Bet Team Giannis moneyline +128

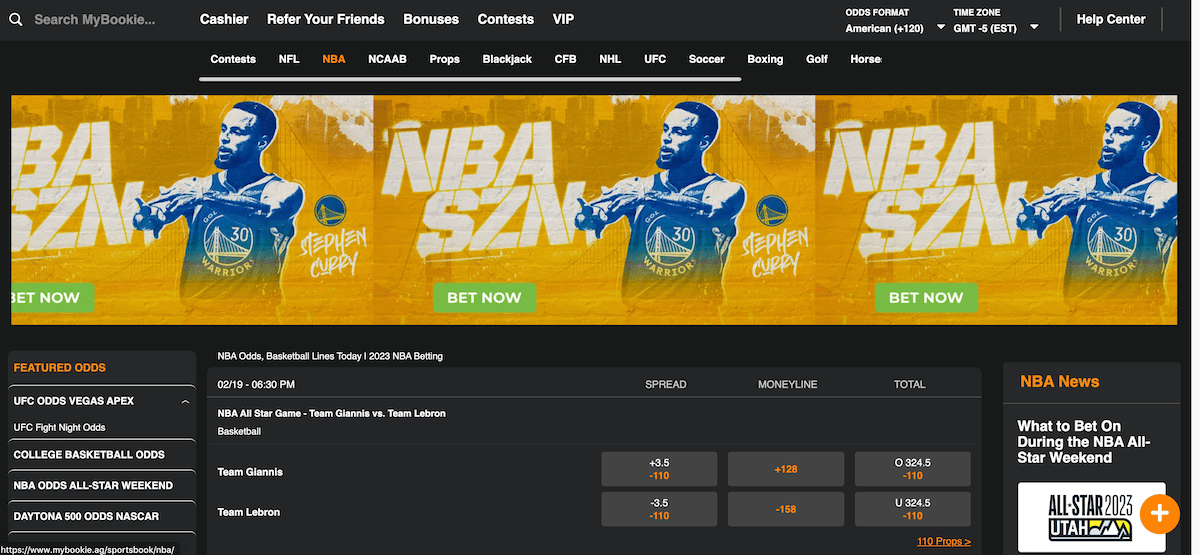pyautogui.click(x=785, y=469)
